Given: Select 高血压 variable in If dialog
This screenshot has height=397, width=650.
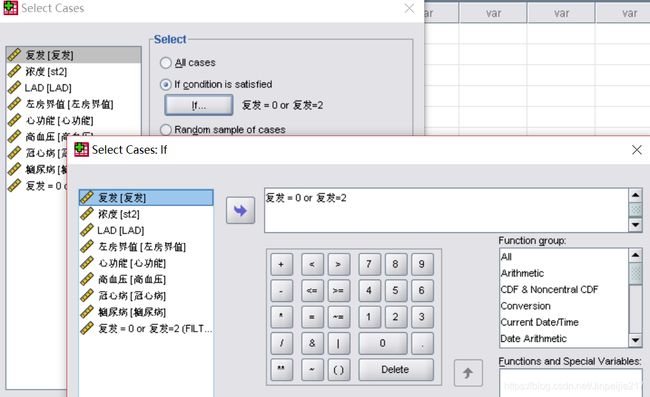Looking at the screenshot, I should coord(146,279).
